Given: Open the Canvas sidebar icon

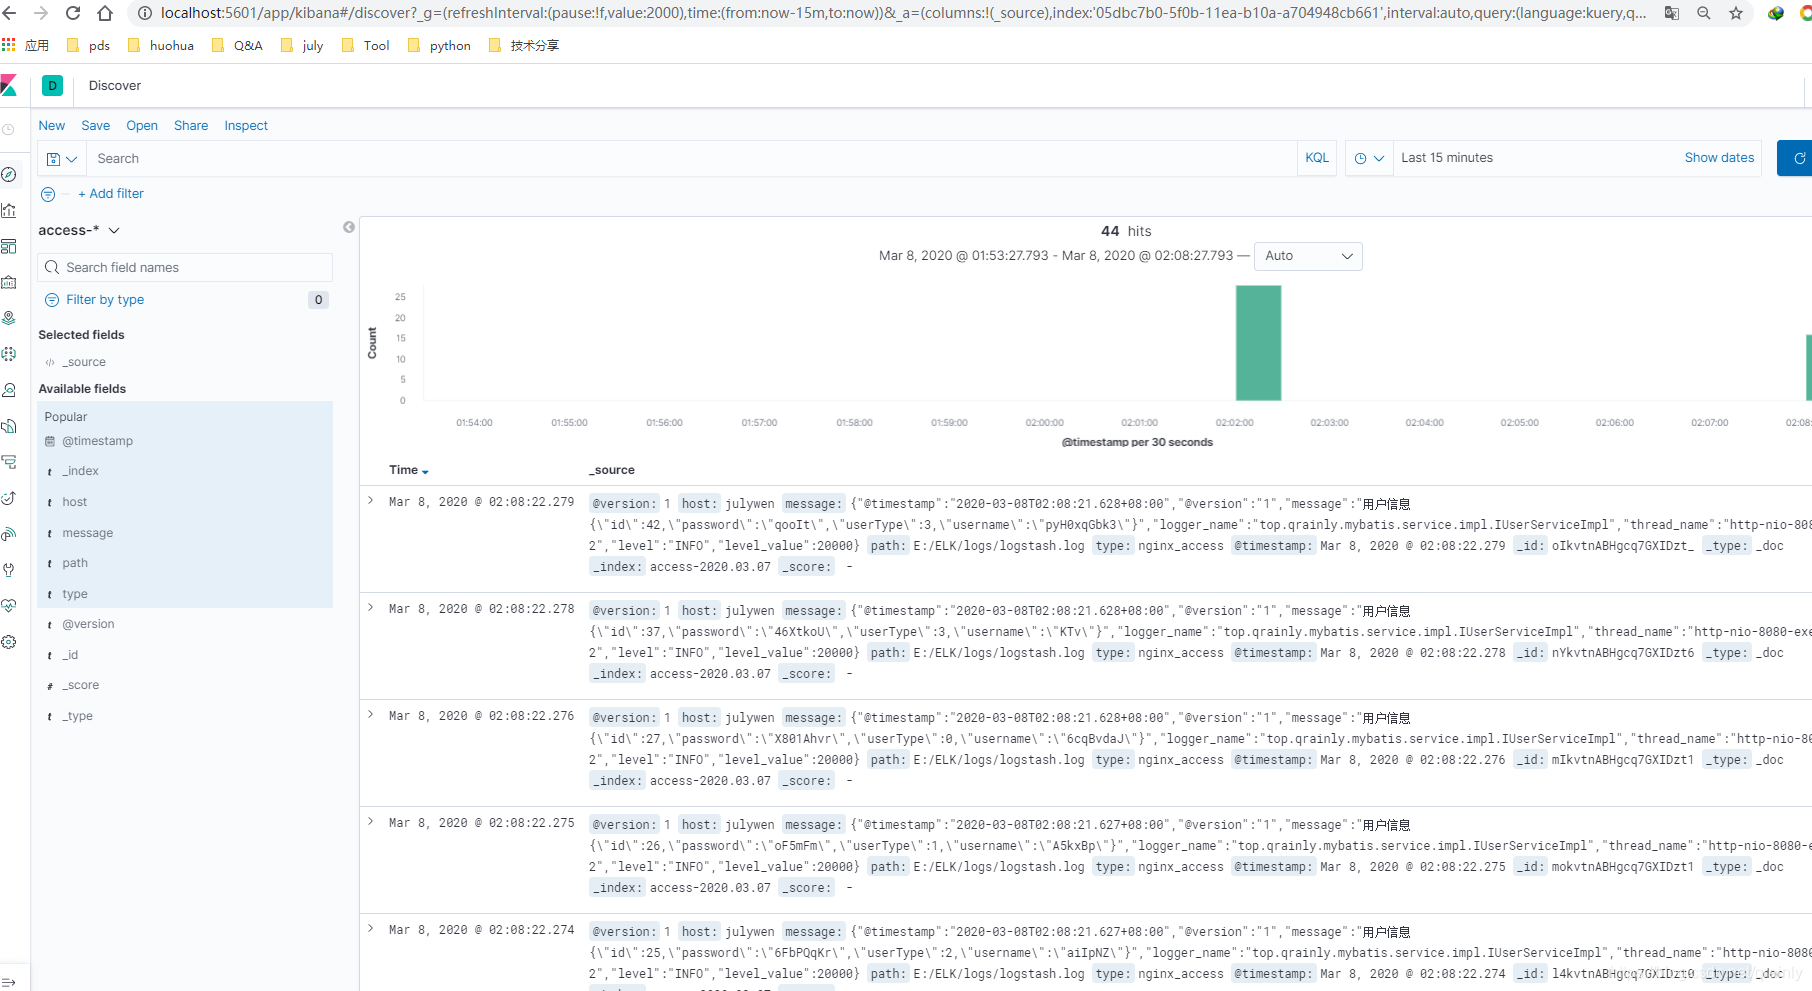Looking at the screenshot, I should tap(9, 282).
